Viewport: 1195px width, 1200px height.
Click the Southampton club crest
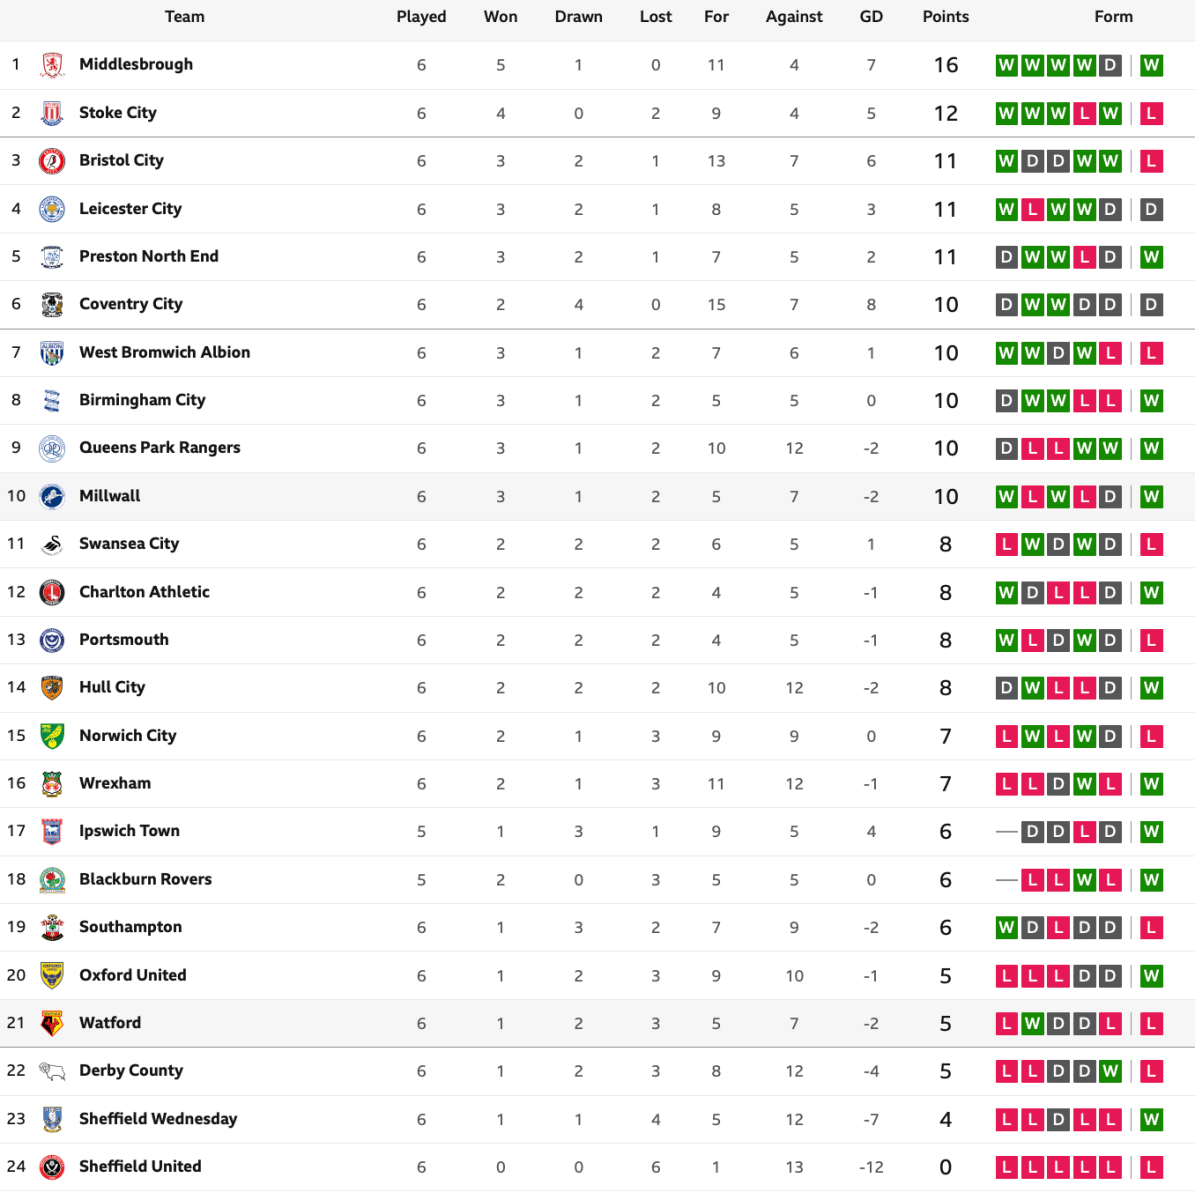52,927
